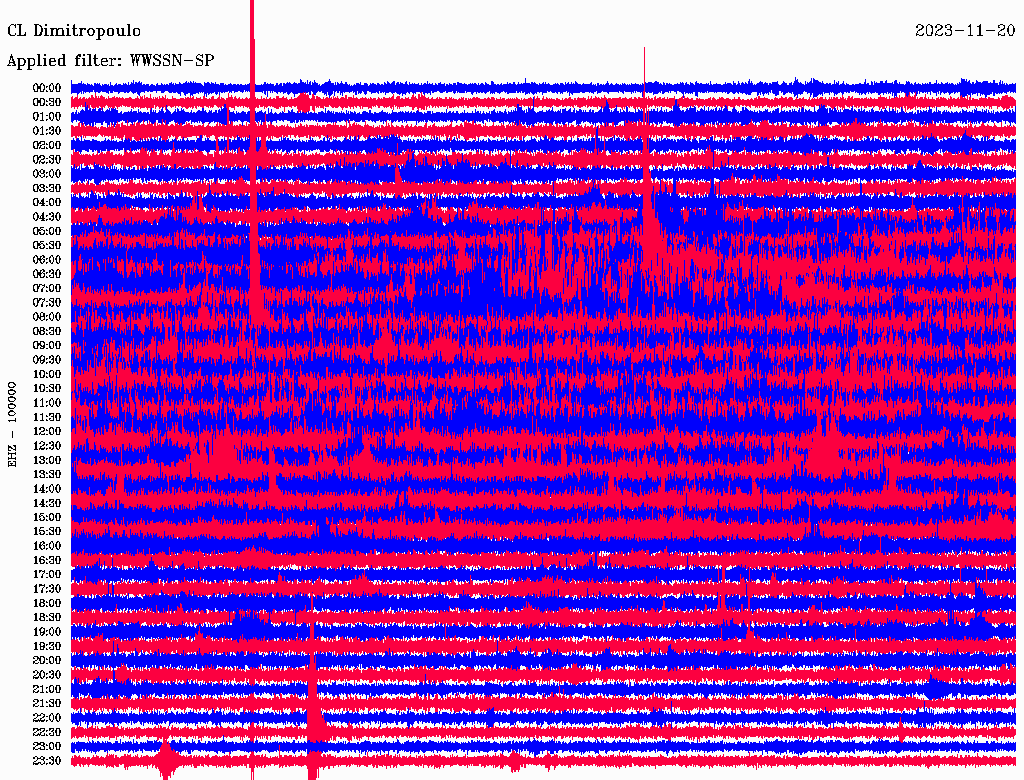Click the 20:00 time label
1024x780 pixels.
click(47, 660)
